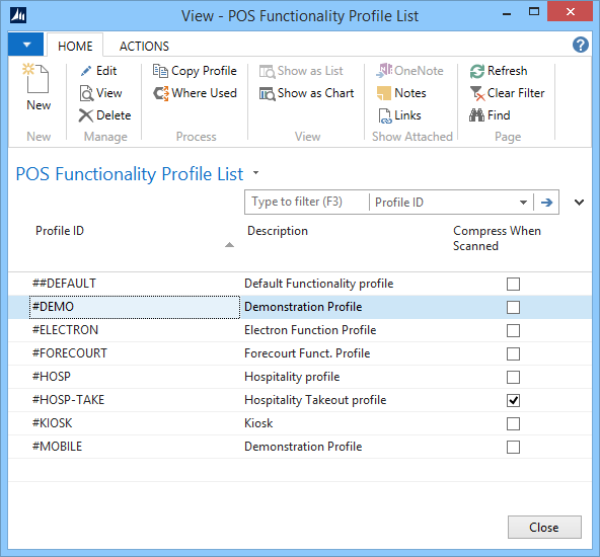Expand the POS Functionality Profile List title dropdown
The width and height of the screenshot is (600, 557).
point(257,173)
